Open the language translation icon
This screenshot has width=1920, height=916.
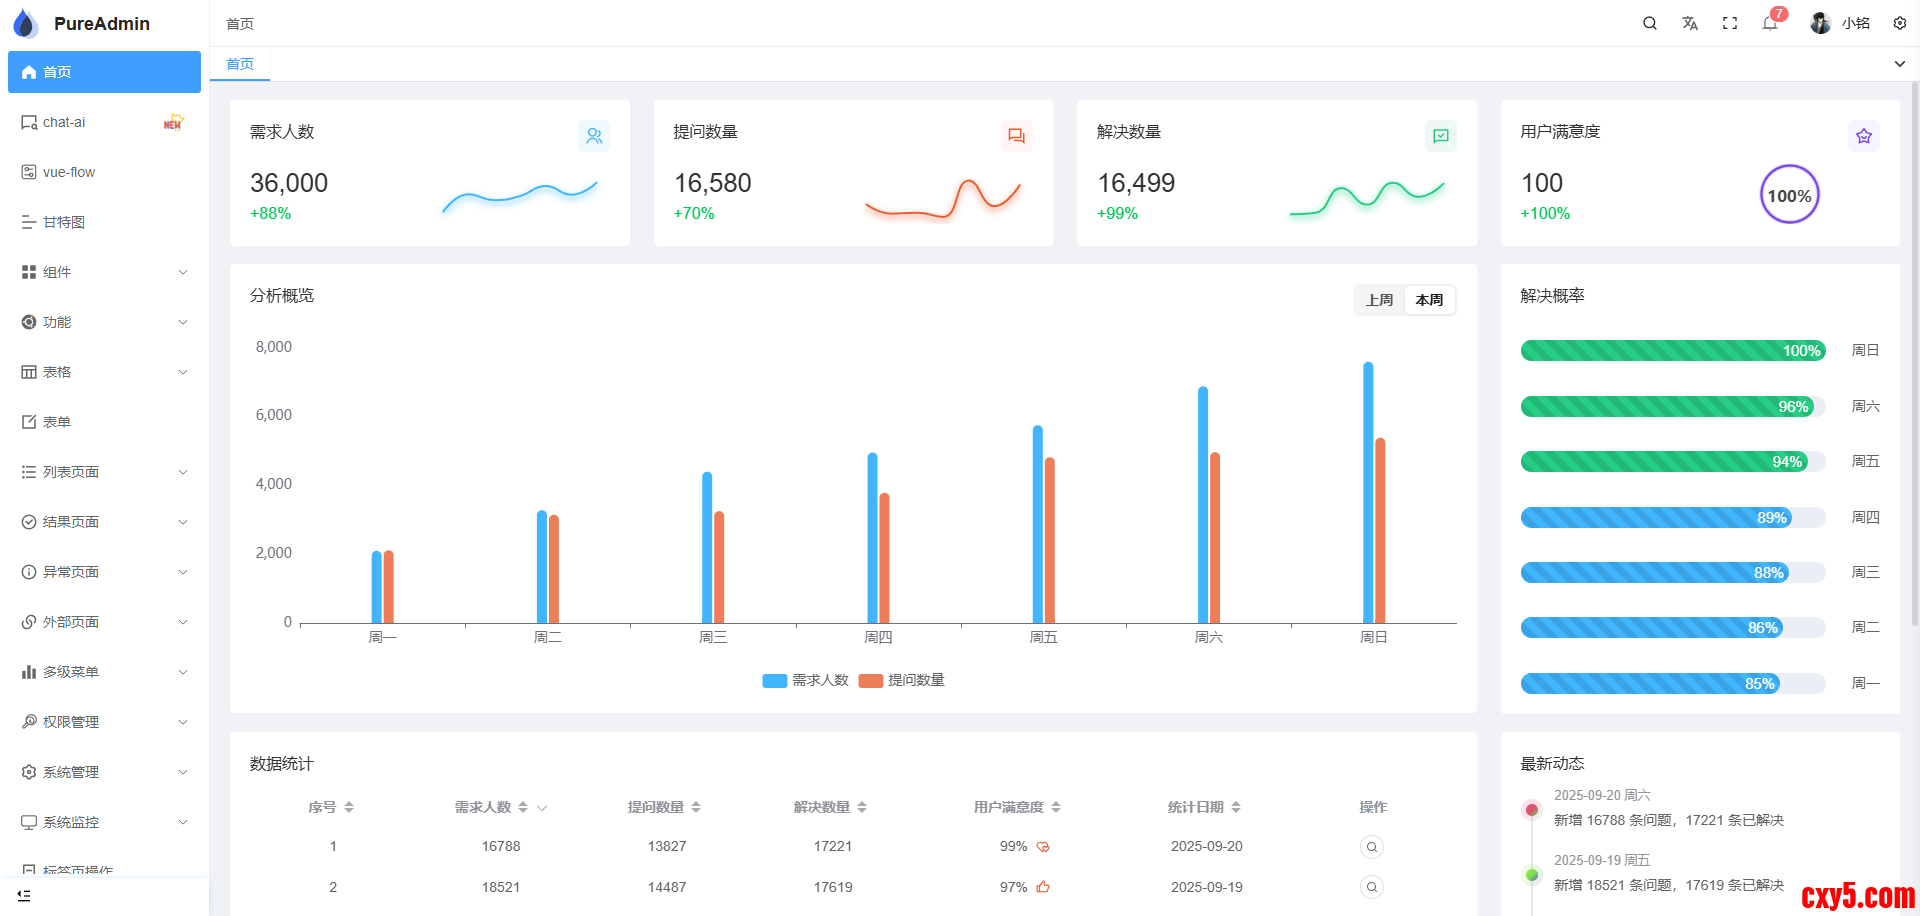pos(1690,23)
